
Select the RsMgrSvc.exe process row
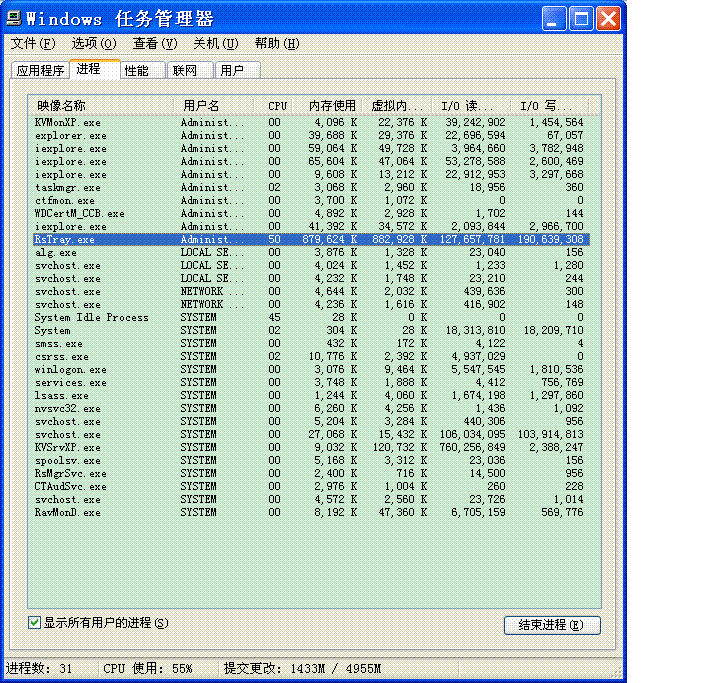pyautogui.click(x=311, y=474)
